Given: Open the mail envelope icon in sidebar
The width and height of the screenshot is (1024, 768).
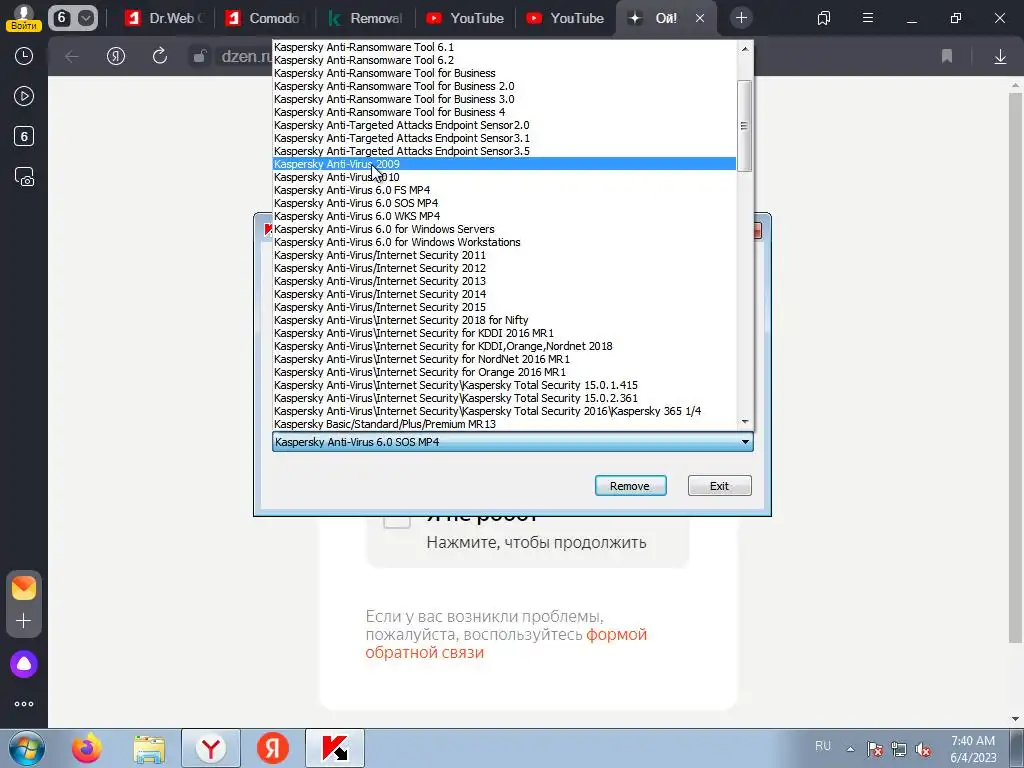Looking at the screenshot, I should [24, 588].
